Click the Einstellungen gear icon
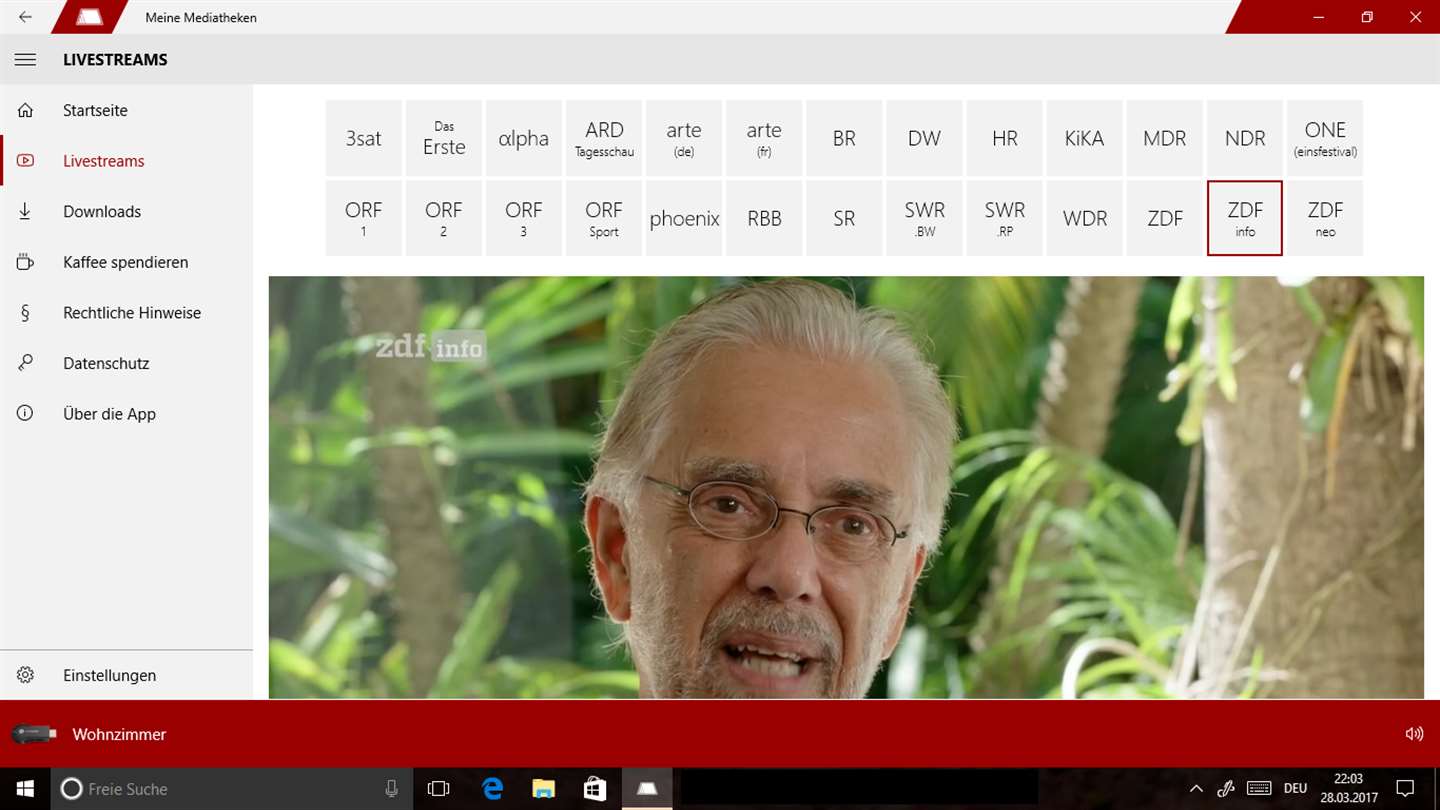The image size is (1440, 810). (x=25, y=675)
